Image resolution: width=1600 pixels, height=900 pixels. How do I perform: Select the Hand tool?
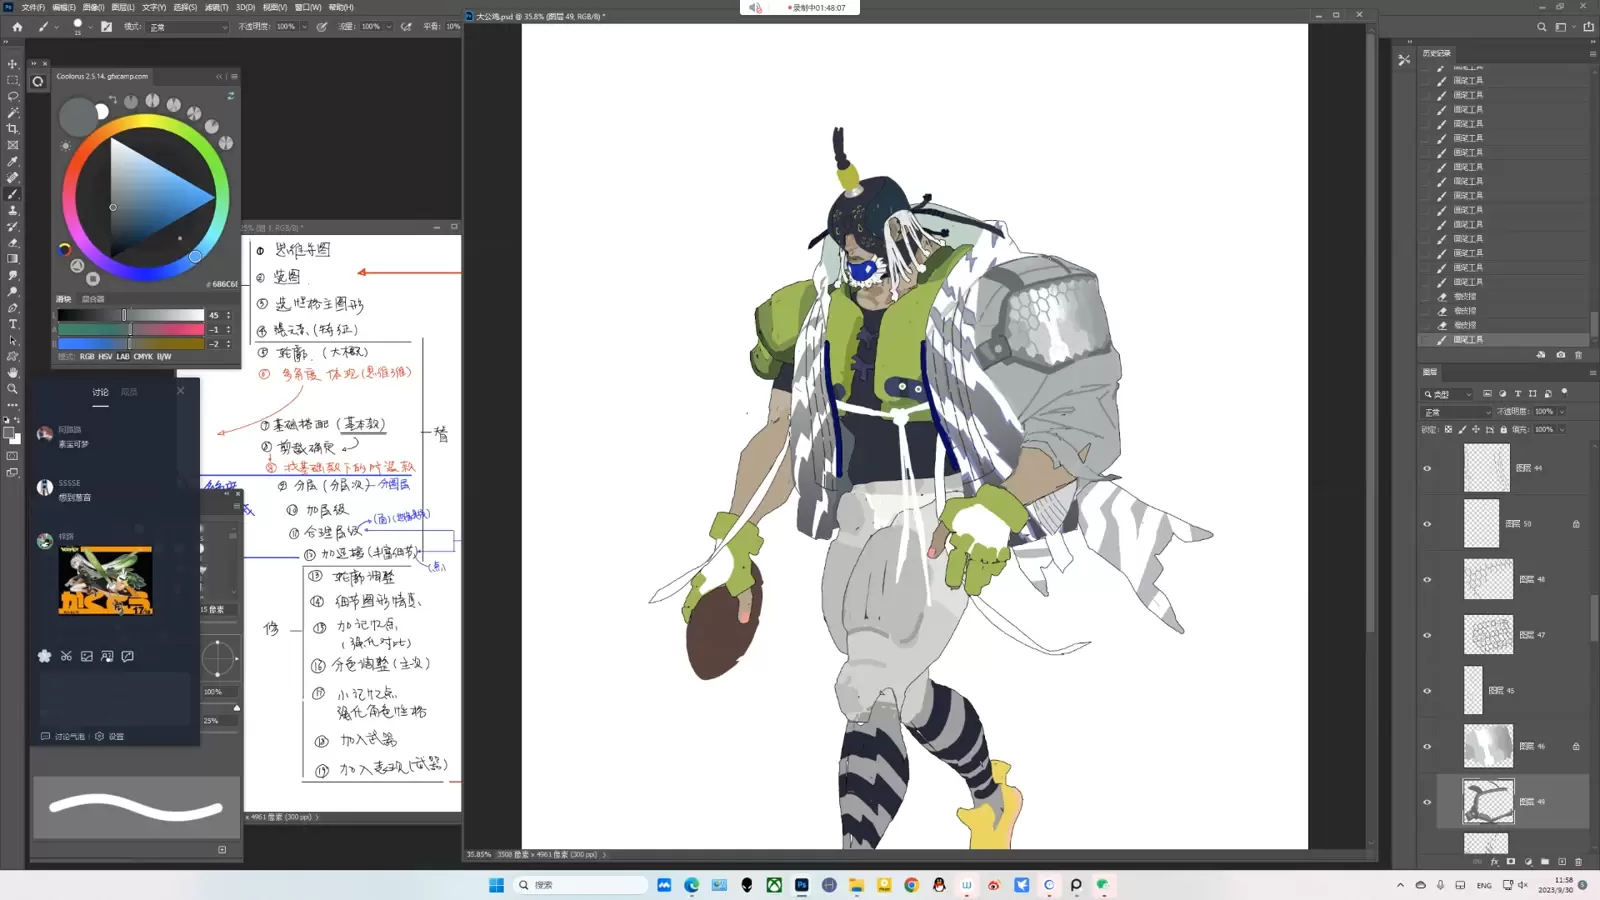(x=13, y=372)
